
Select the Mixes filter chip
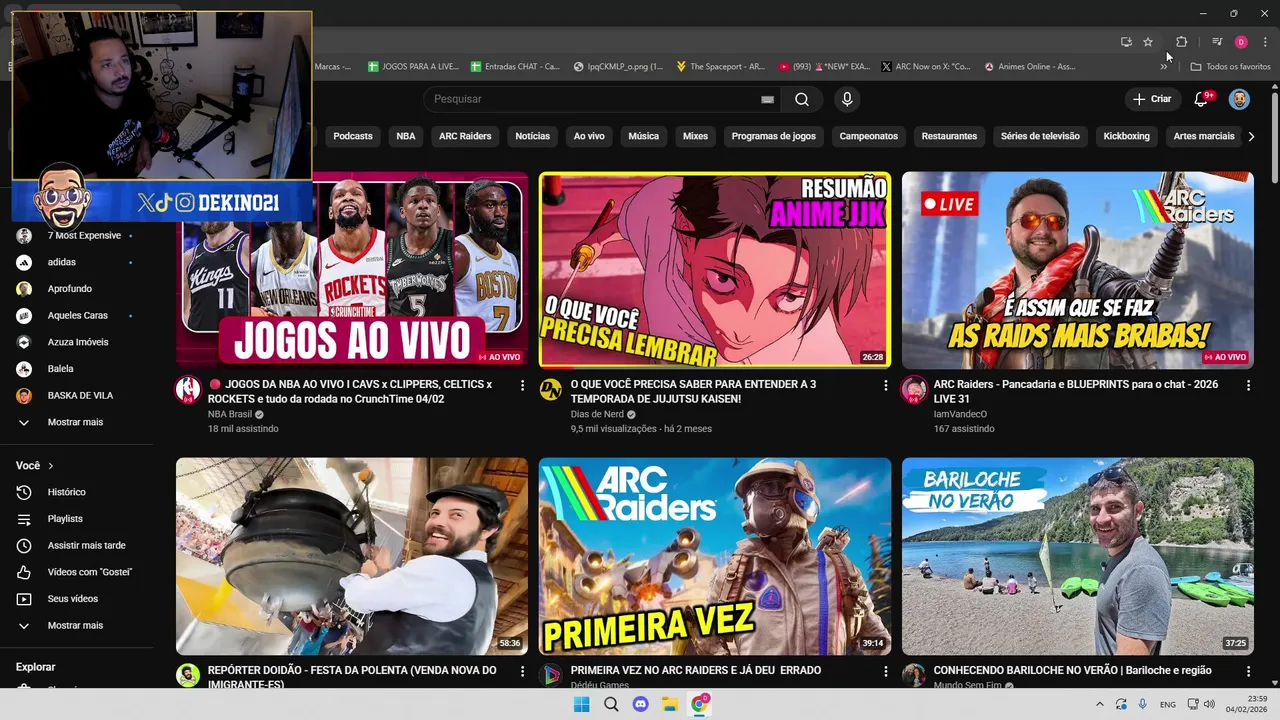pos(695,136)
